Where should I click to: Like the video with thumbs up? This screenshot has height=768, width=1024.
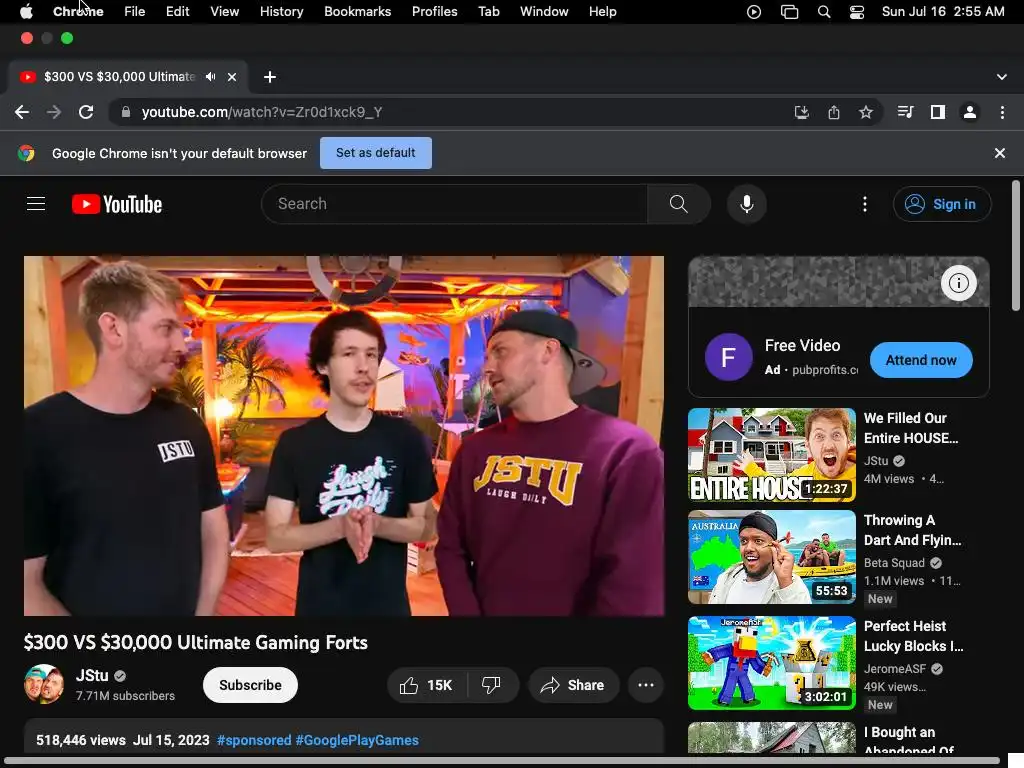tap(427, 685)
